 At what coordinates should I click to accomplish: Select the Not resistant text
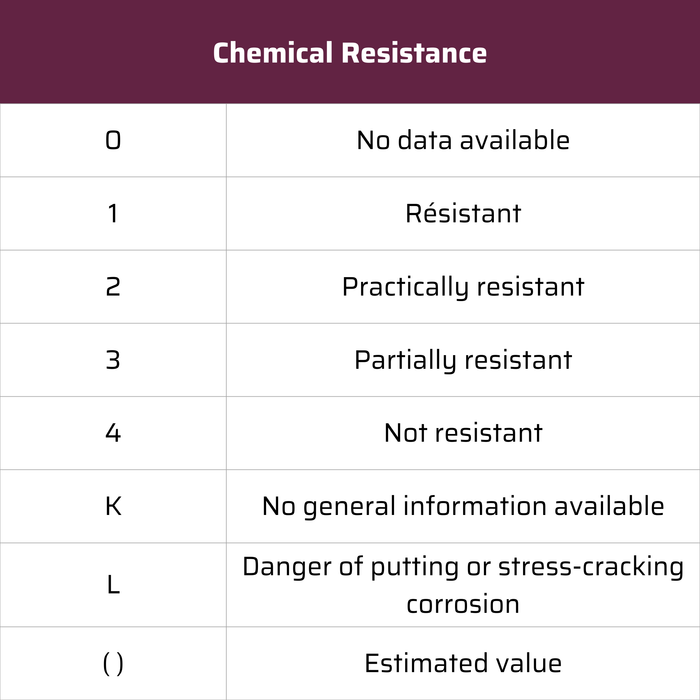[463, 433]
